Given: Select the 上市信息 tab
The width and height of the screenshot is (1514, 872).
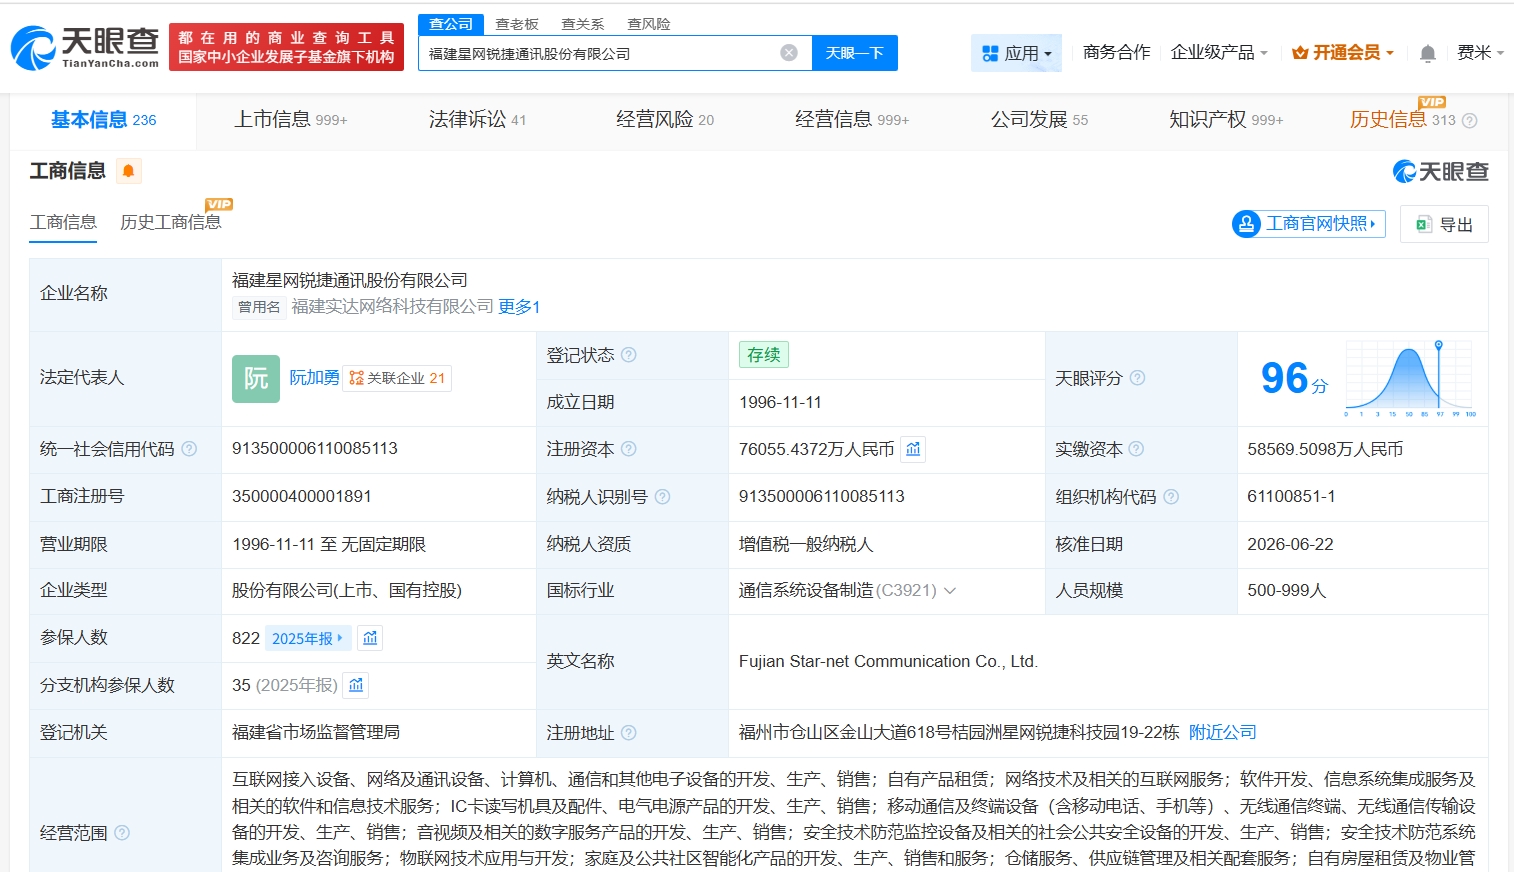Looking at the screenshot, I should coord(291,120).
